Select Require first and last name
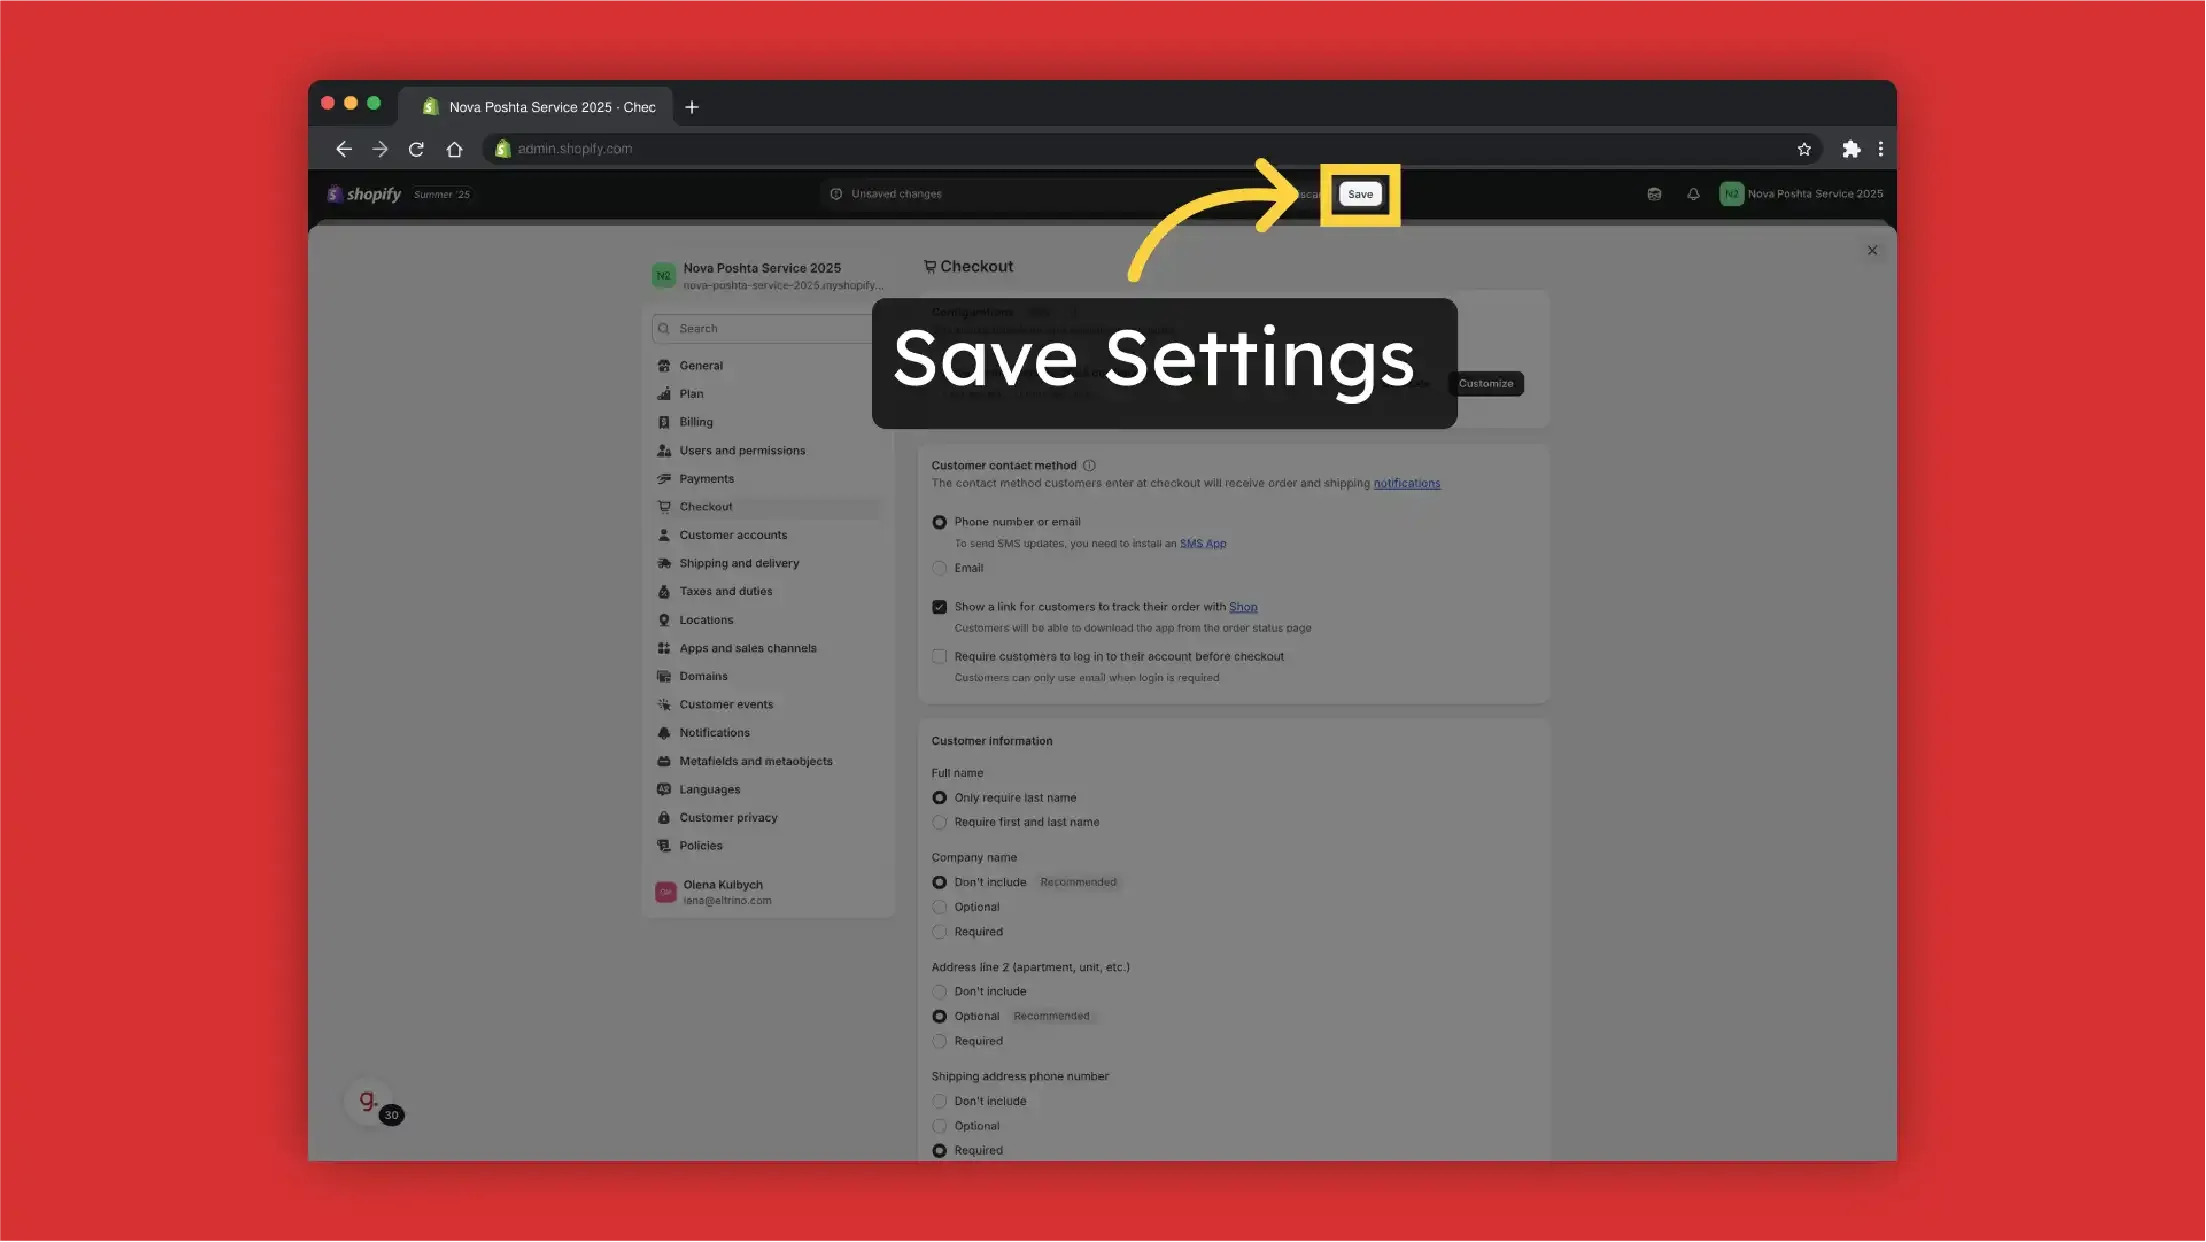The height and width of the screenshot is (1242, 2206). coord(939,822)
